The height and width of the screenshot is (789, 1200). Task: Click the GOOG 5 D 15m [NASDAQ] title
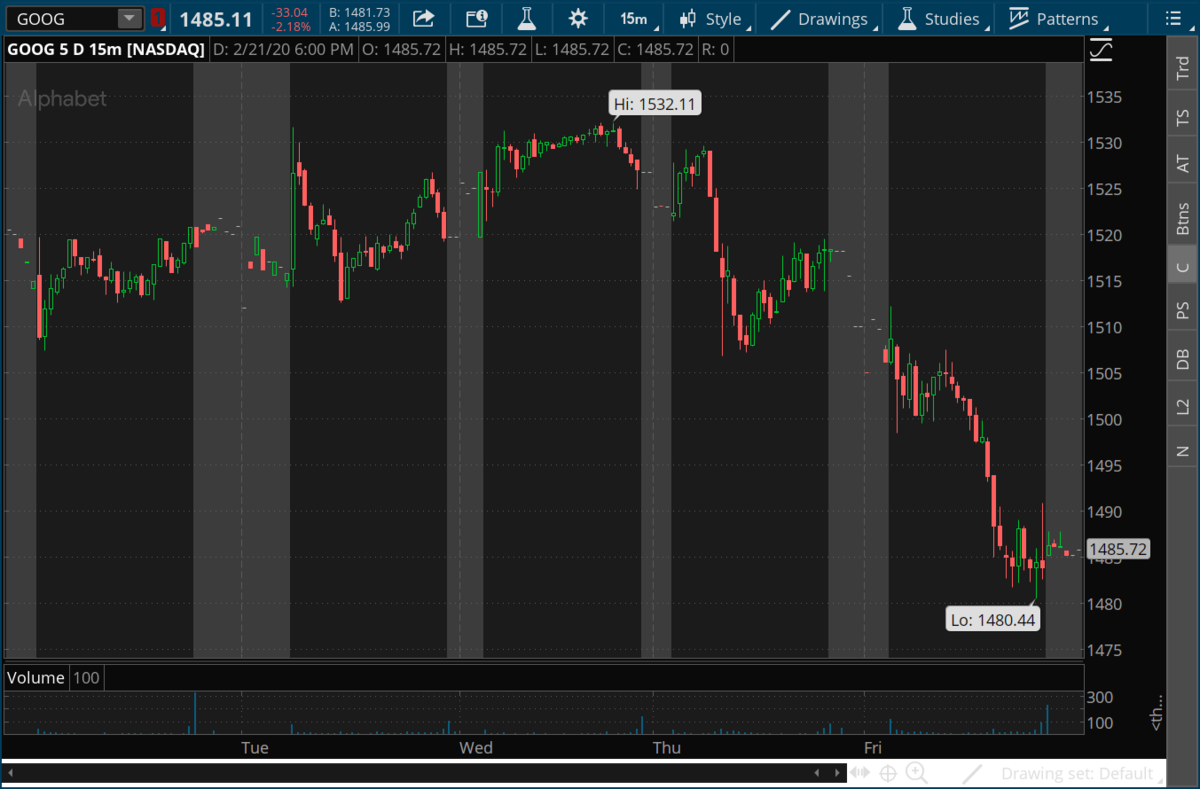(x=106, y=49)
